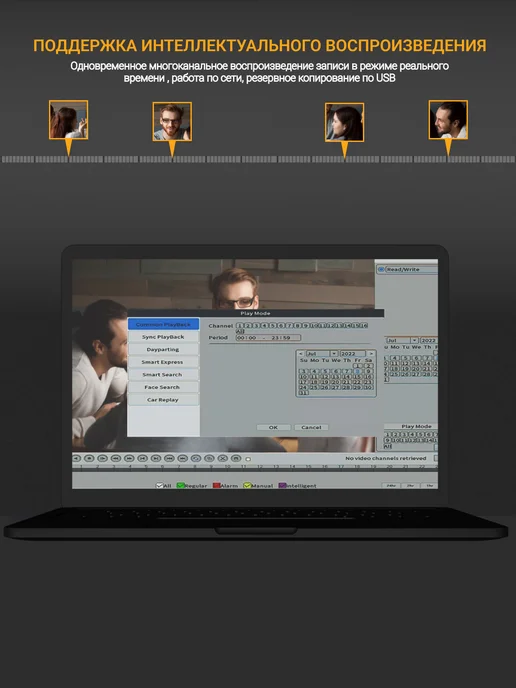Click the 2022 year field in dialog calendar
The width and height of the screenshot is (516, 688).
353,354
